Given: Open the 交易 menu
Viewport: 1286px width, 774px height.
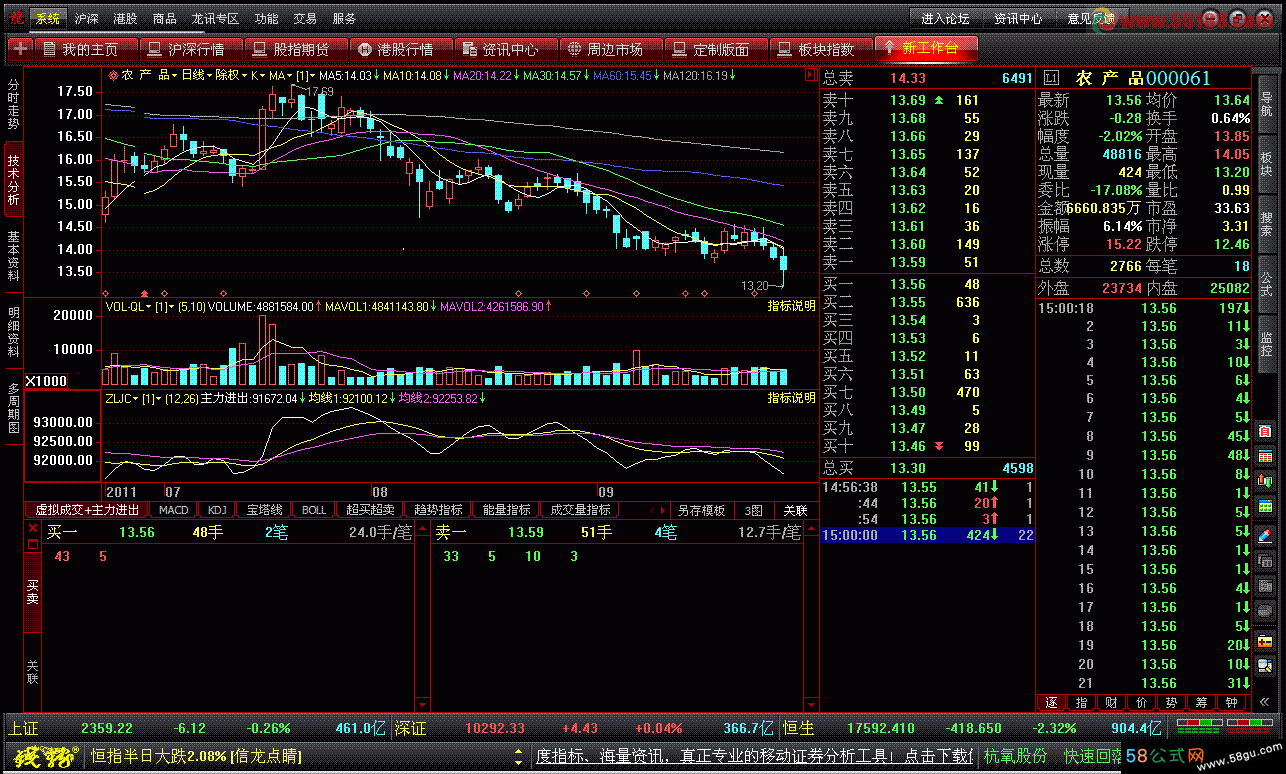Looking at the screenshot, I should [x=305, y=18].
